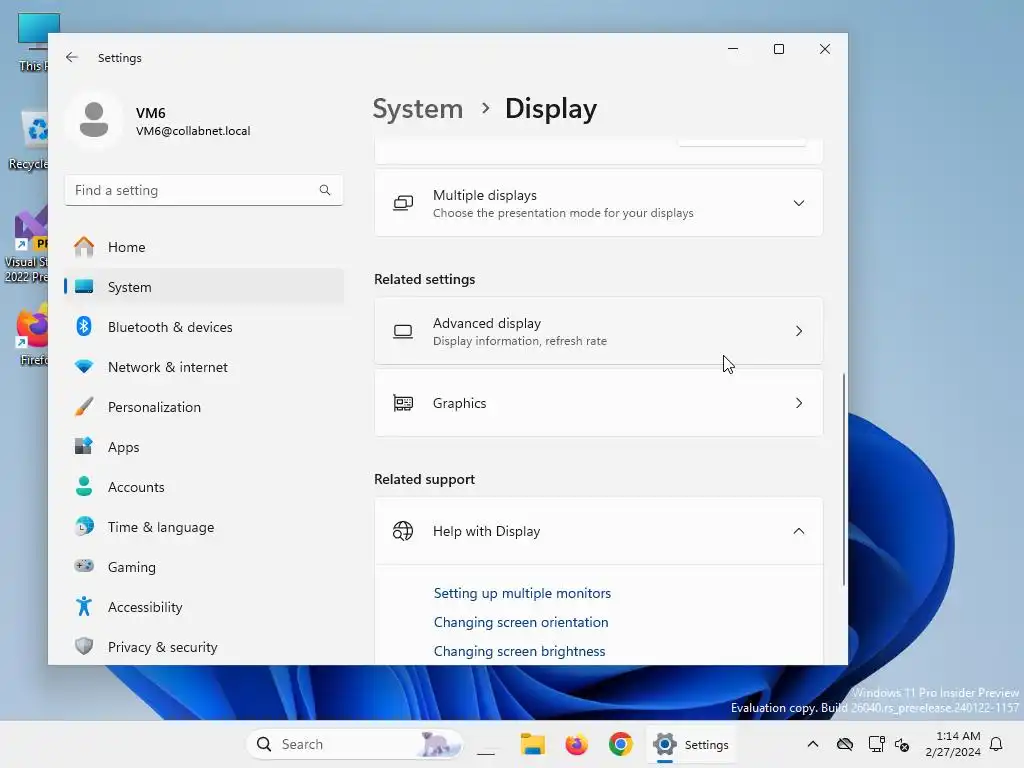Click the Home house icon in the sidebar

(x=84, y=247)
